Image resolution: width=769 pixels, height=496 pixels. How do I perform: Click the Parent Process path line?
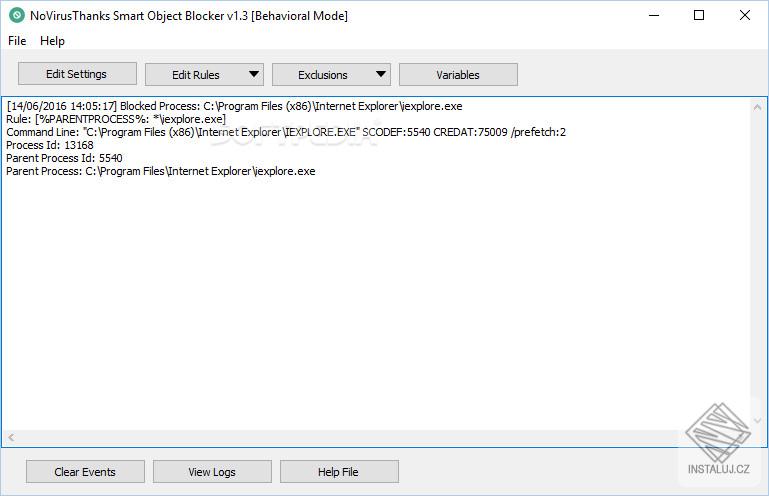(161, 171)
